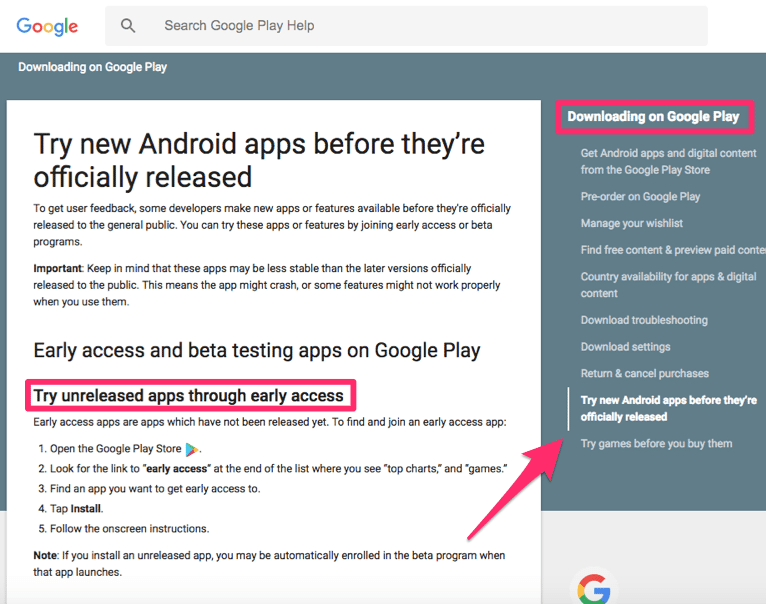
Task: Open Try games before you buy them
Action: coord(656,443)
